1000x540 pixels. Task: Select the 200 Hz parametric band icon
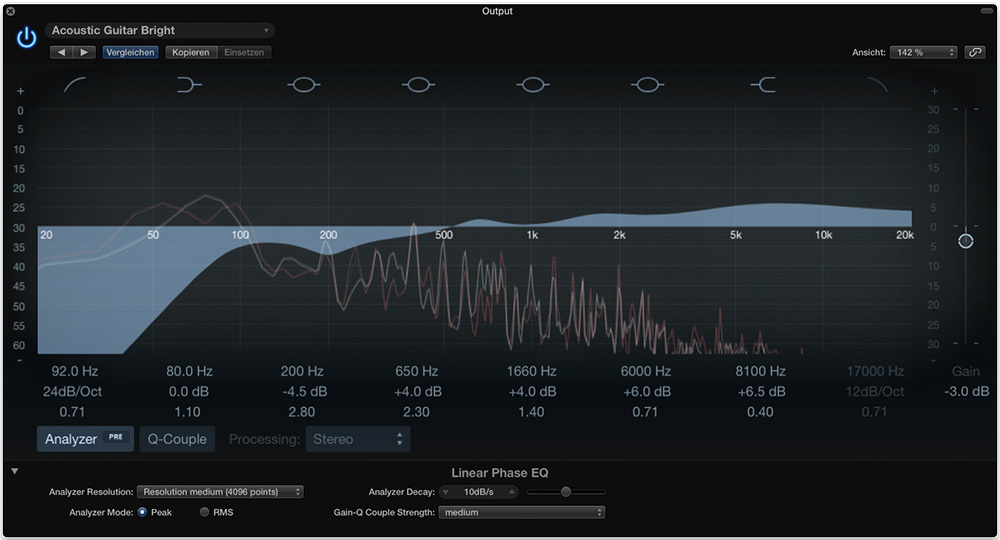pos(303,86)
